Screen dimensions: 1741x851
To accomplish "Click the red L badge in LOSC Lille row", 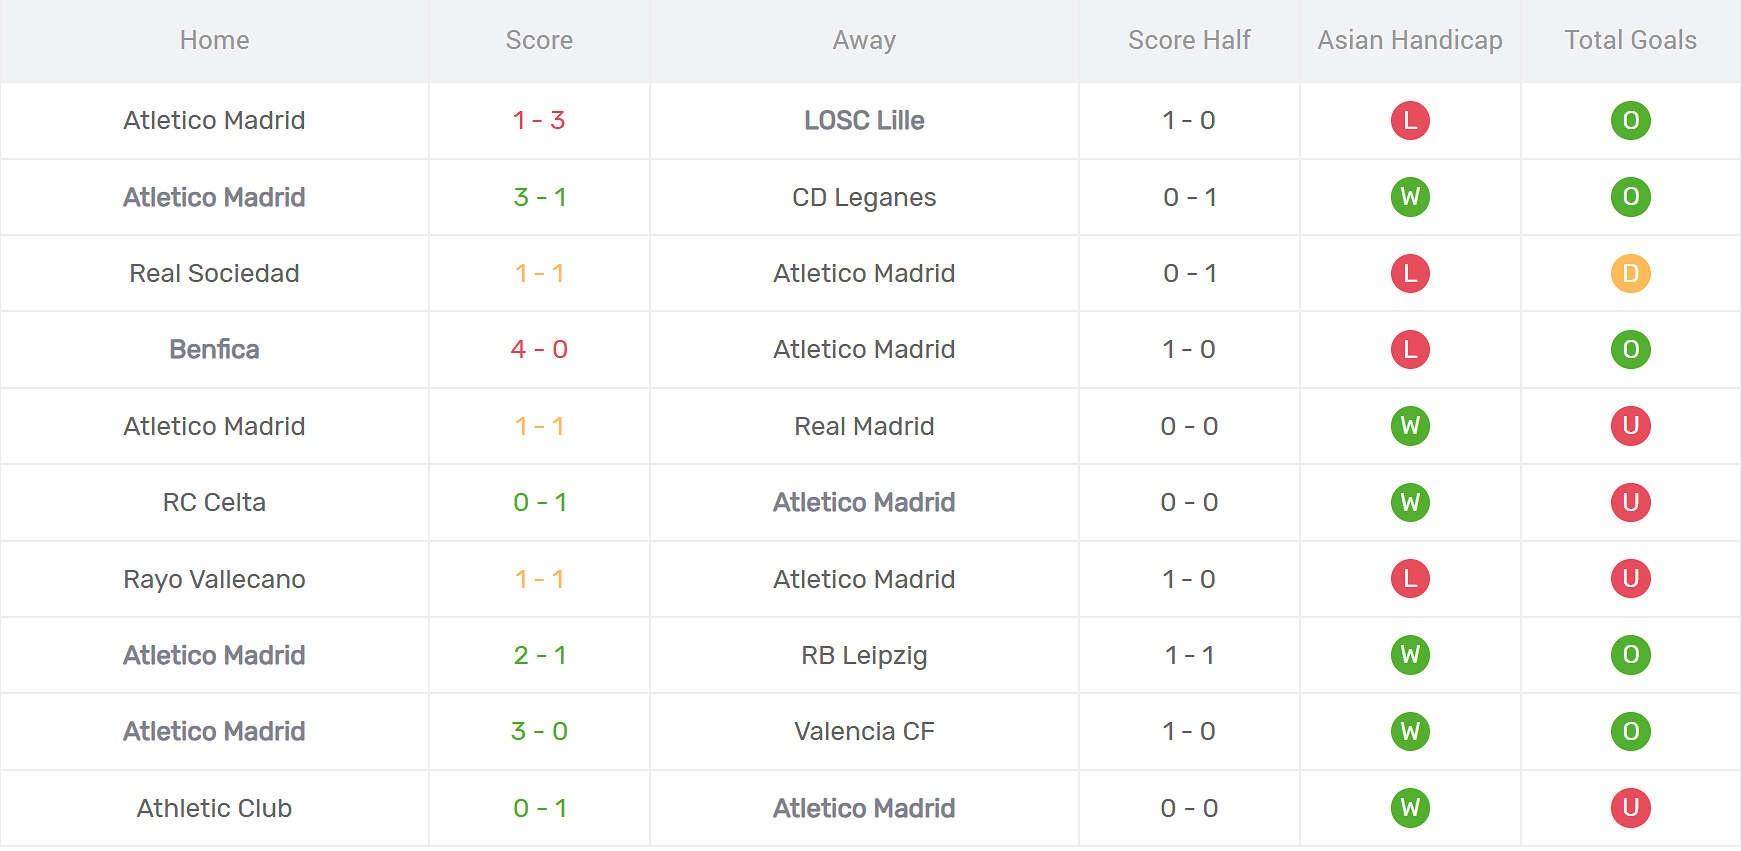I will (x=1410, y=121).
